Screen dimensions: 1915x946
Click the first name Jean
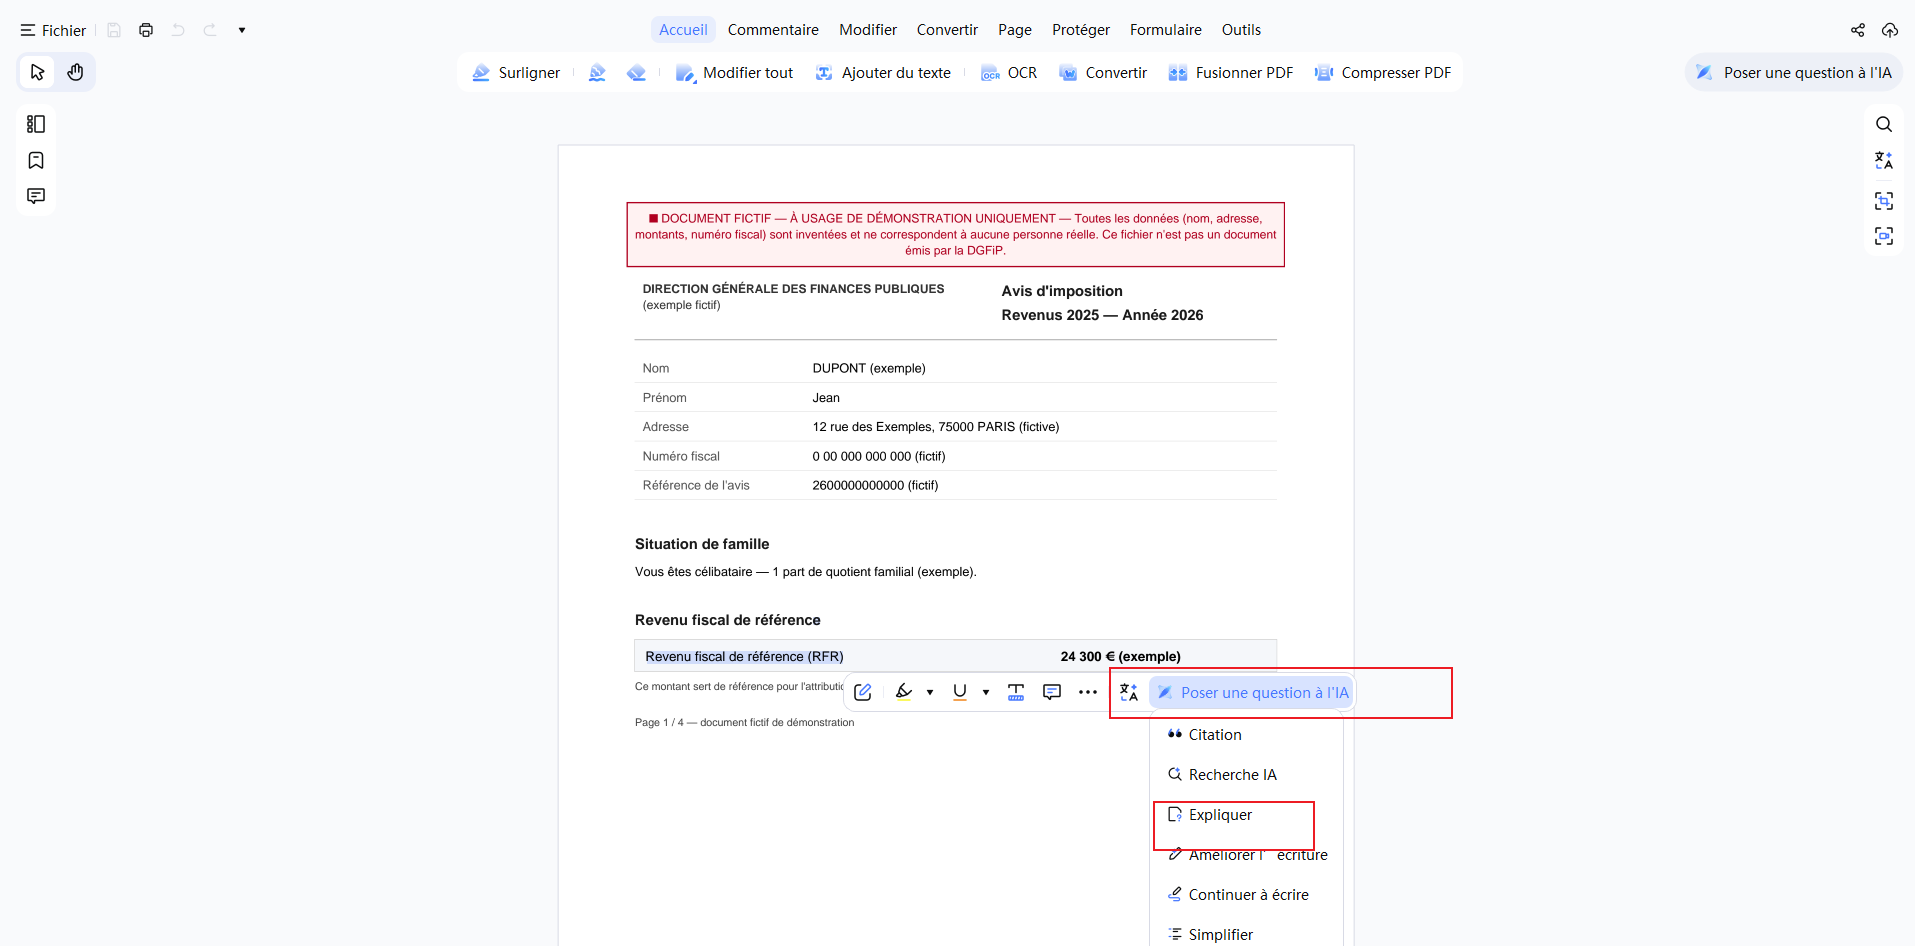826,398
